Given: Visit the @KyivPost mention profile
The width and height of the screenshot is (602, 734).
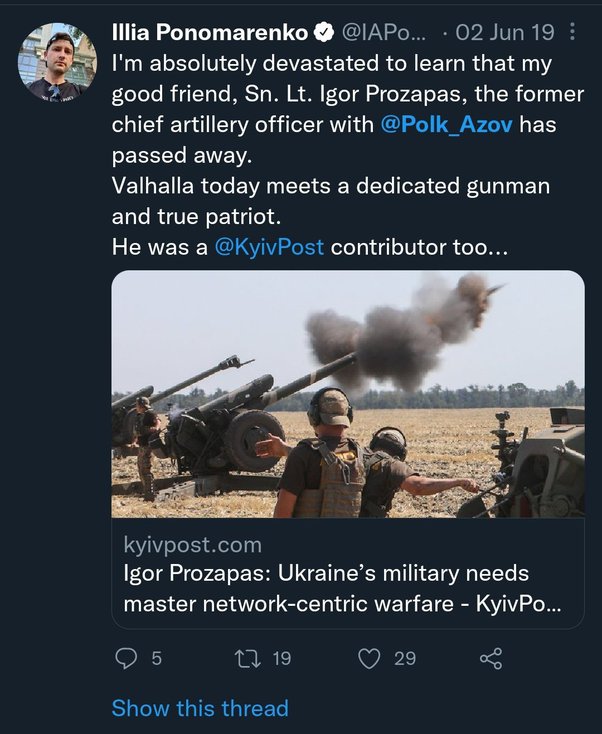Looking at the screenshot, I should pos(270,247).
